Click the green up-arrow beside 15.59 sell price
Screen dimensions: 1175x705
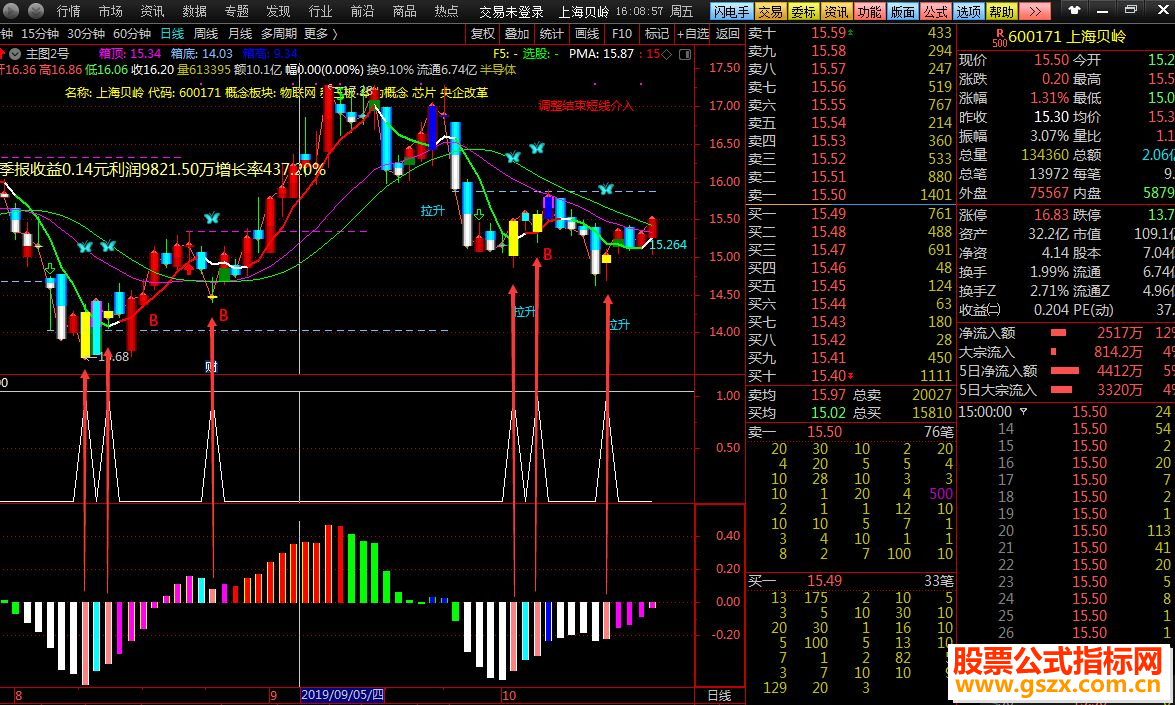click(850, 33)
